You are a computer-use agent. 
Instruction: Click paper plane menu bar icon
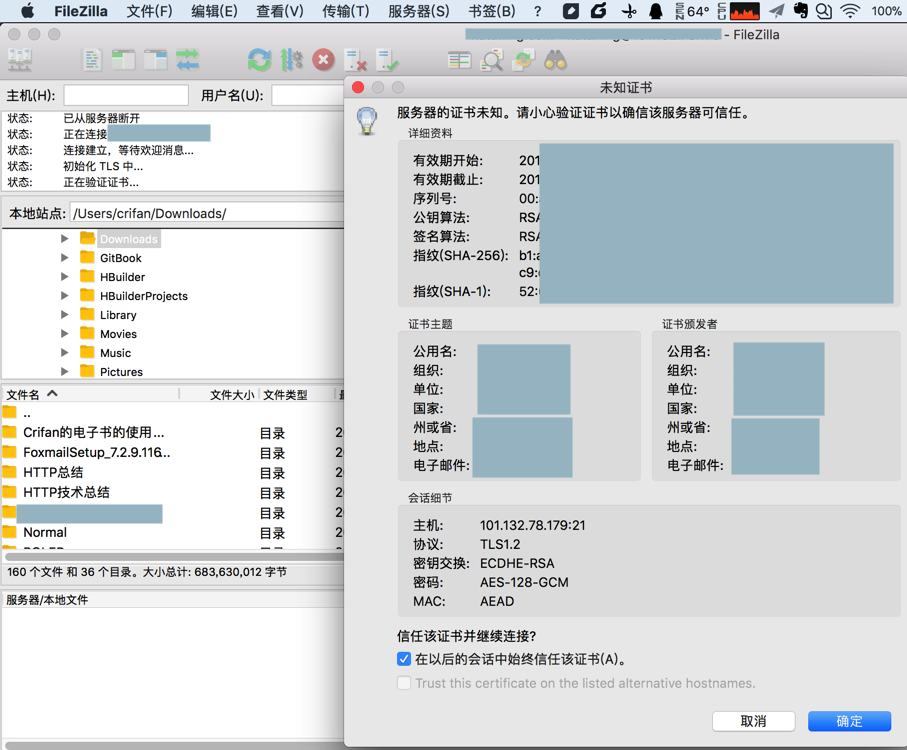coord(777,11)
